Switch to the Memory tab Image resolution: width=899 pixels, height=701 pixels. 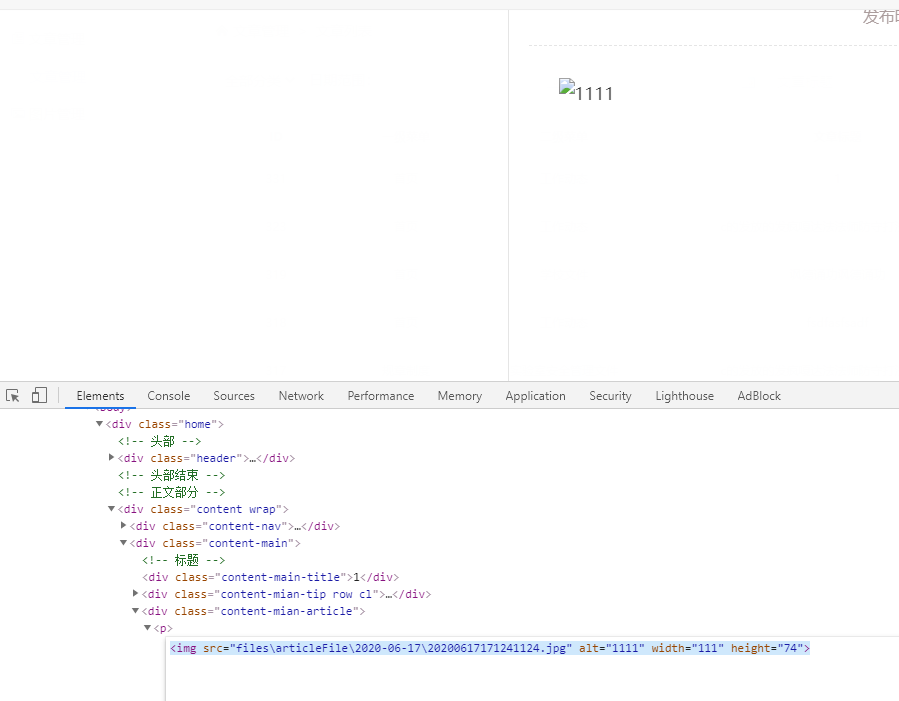coord(459,395)
